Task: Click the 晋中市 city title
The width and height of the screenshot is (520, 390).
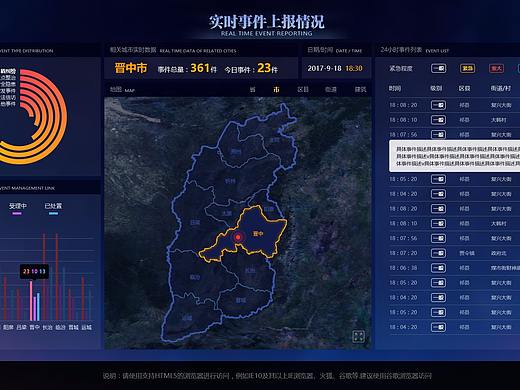Action: click(131, 68)
